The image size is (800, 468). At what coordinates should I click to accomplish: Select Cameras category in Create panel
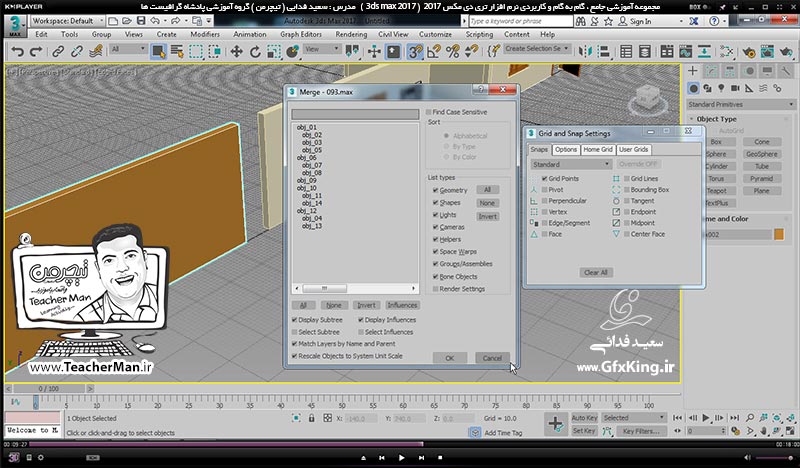pyautogui.click(x=735, y=88)
